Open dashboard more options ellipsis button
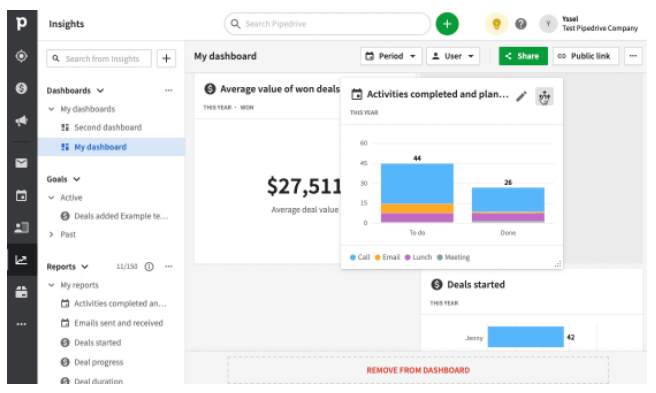The height and width of the screenshot is (393, 656). pos(633,56)
